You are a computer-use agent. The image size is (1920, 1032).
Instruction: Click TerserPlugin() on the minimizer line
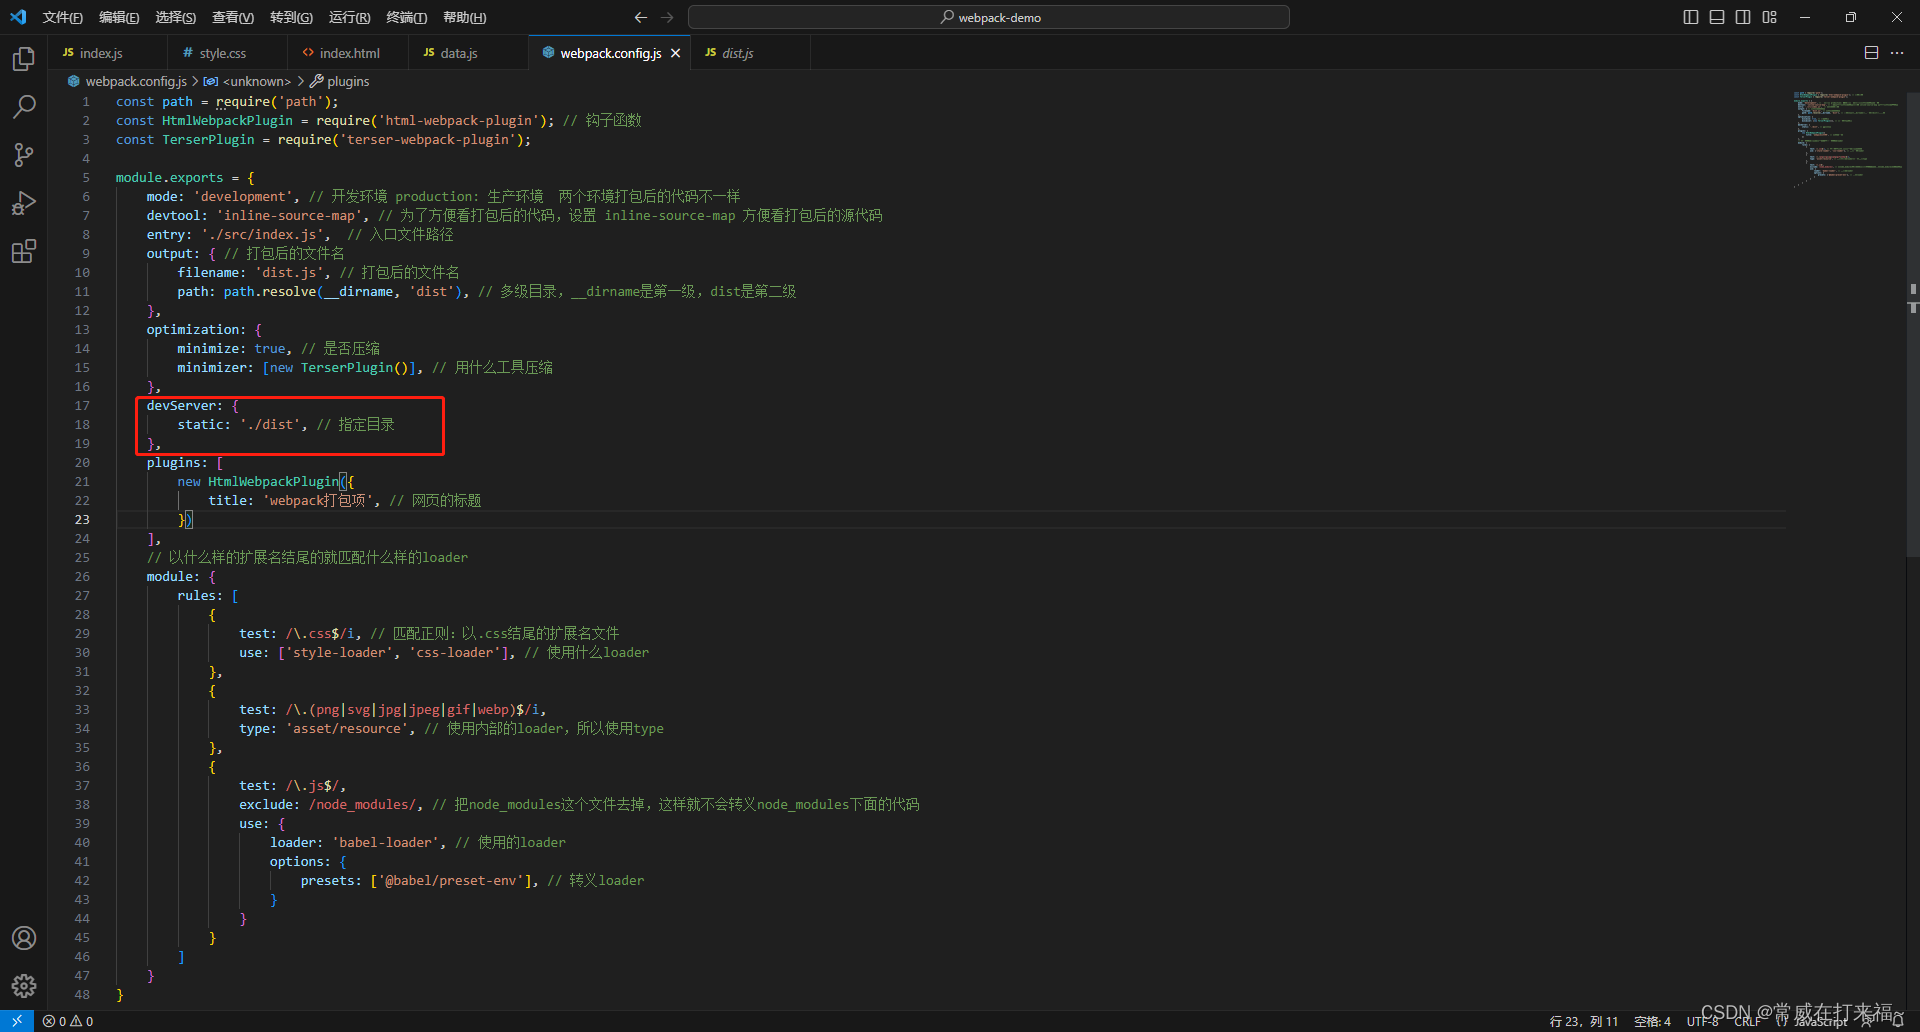355,367
